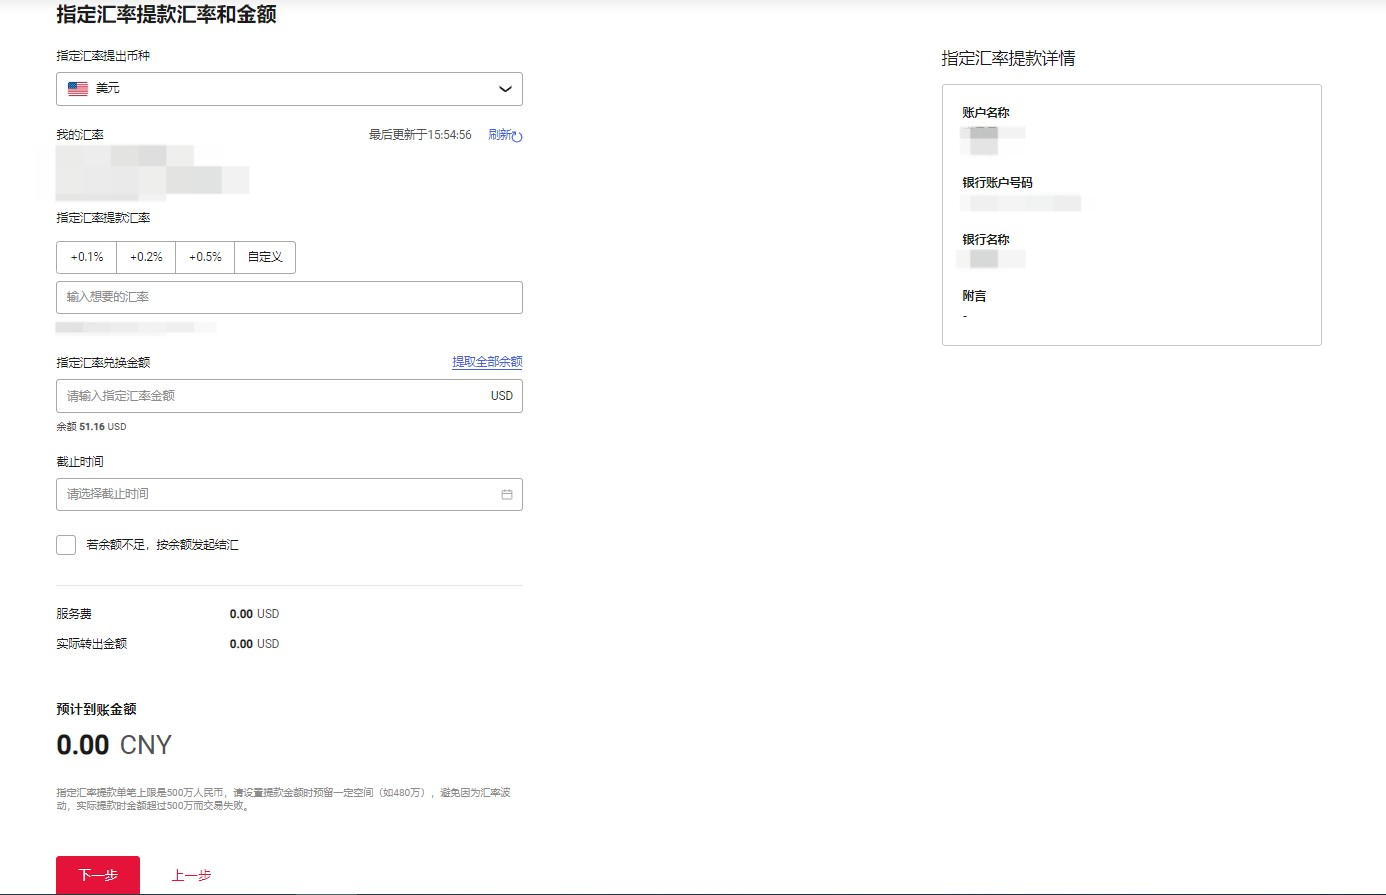Expand the currency dropdown chevron arrow
1386x895 pixels.
505,89
